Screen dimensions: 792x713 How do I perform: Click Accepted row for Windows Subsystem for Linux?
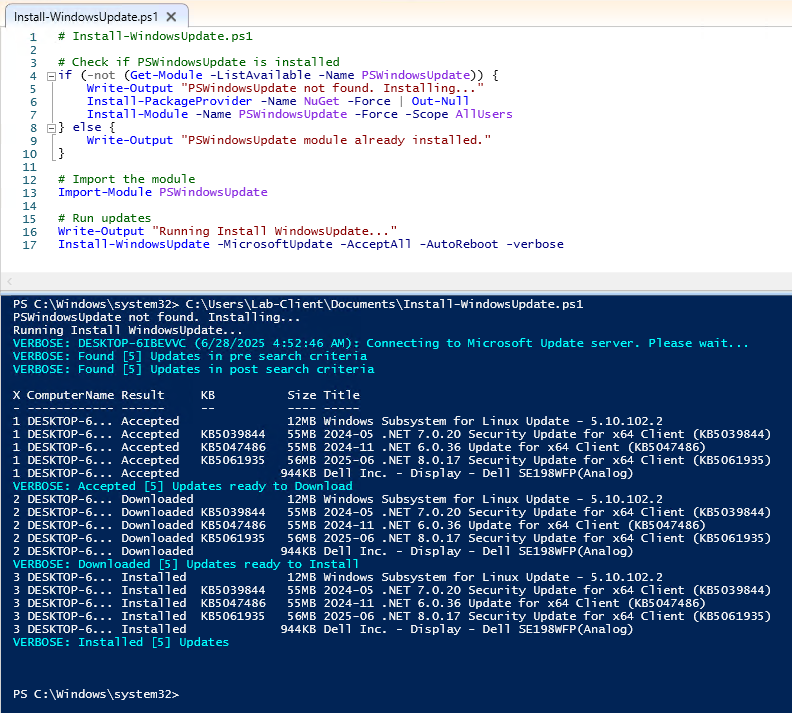click(x=338, y=421)
